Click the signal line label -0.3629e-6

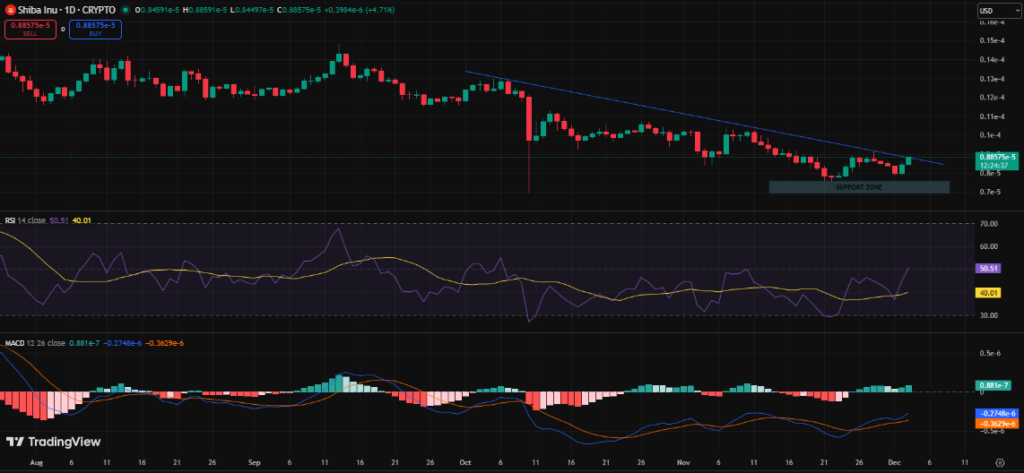pyautogui.click(x=995, y=423)
